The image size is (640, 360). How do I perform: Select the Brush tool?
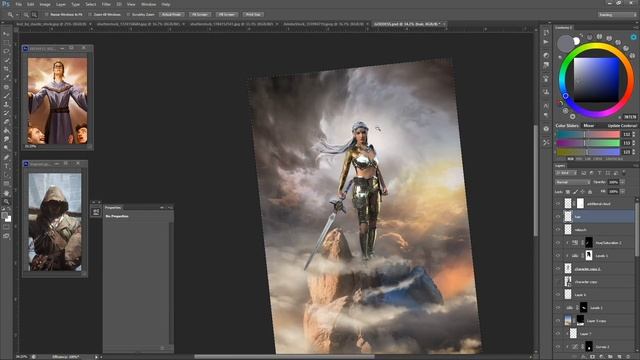6,96
